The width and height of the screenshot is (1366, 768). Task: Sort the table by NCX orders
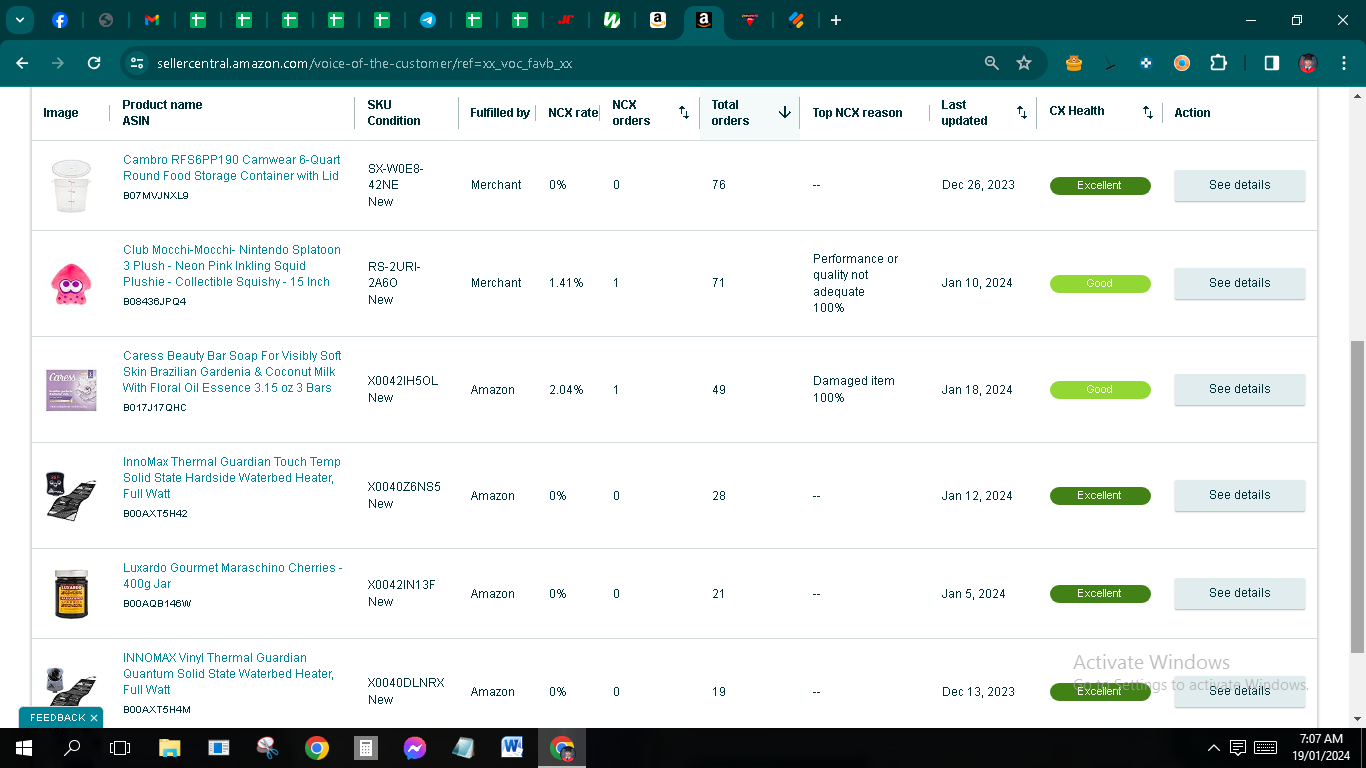tap(684, 113)
